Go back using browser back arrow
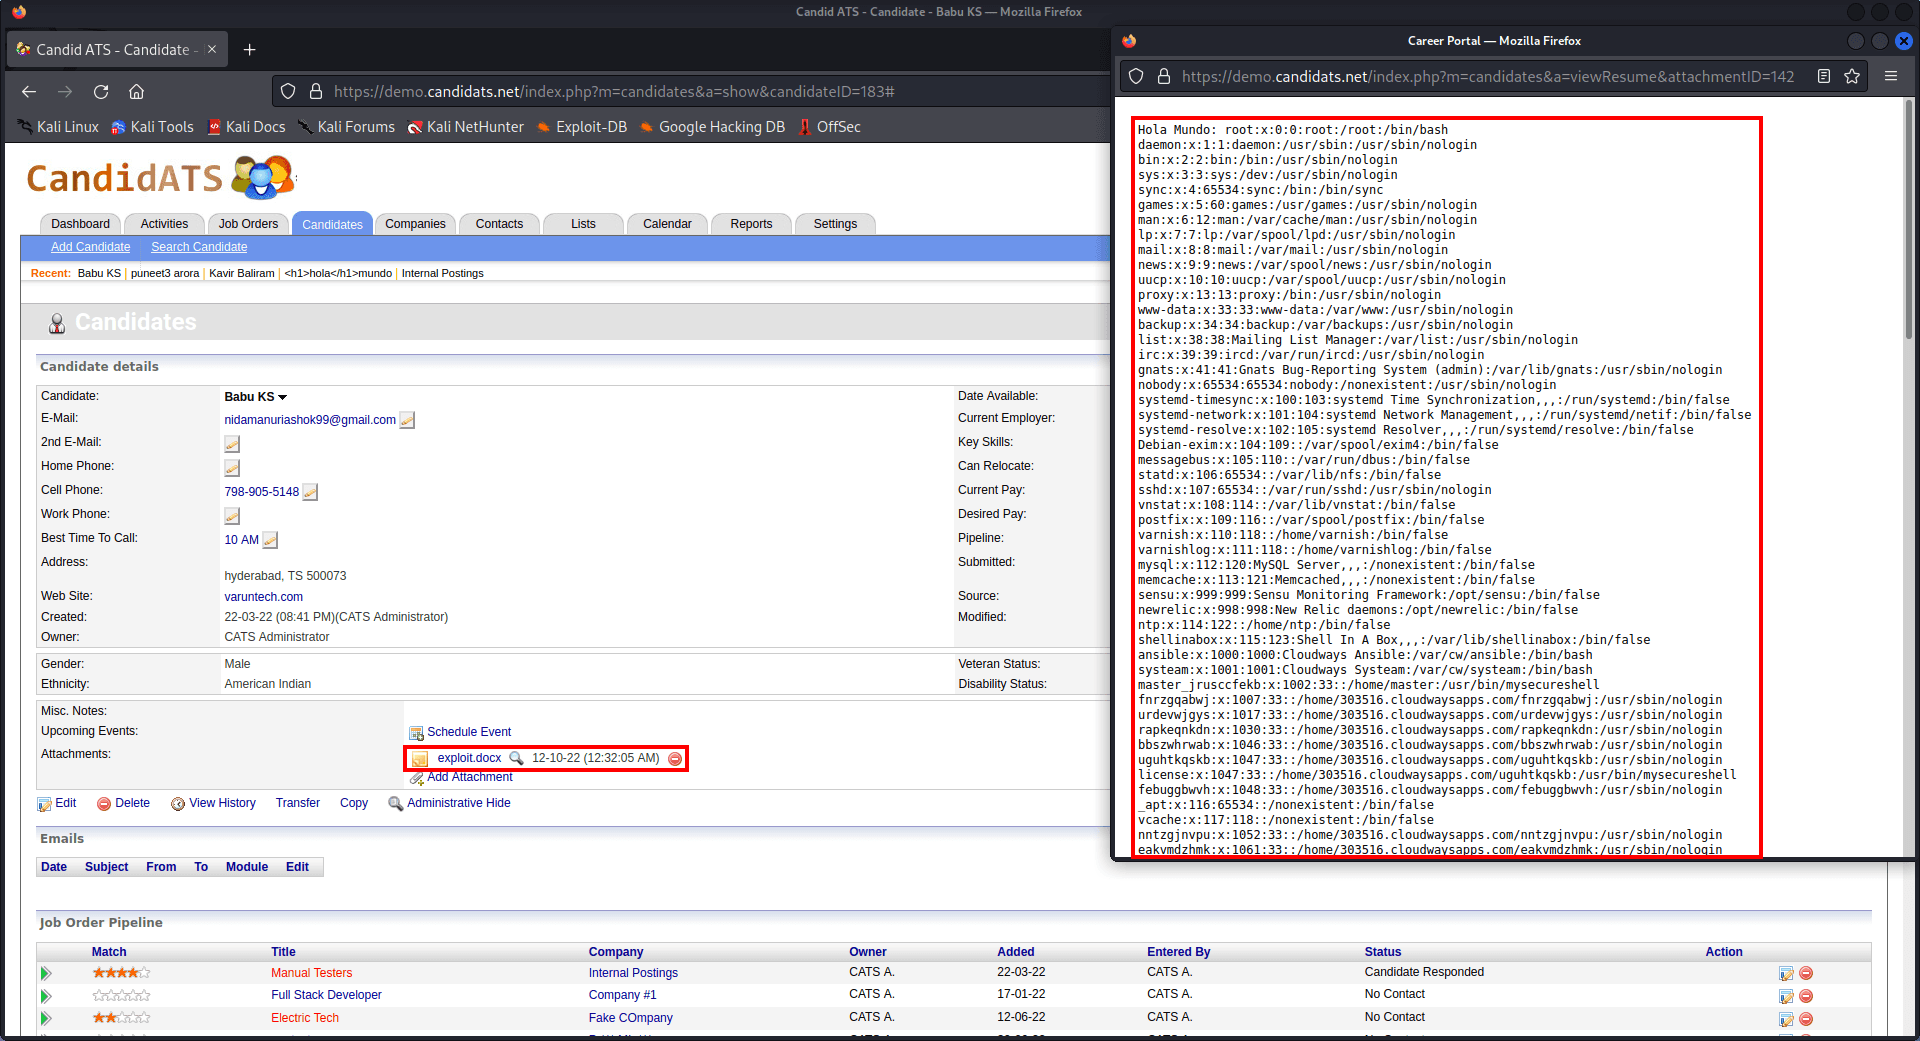Screen dimensions: 1920x1041 29,92
